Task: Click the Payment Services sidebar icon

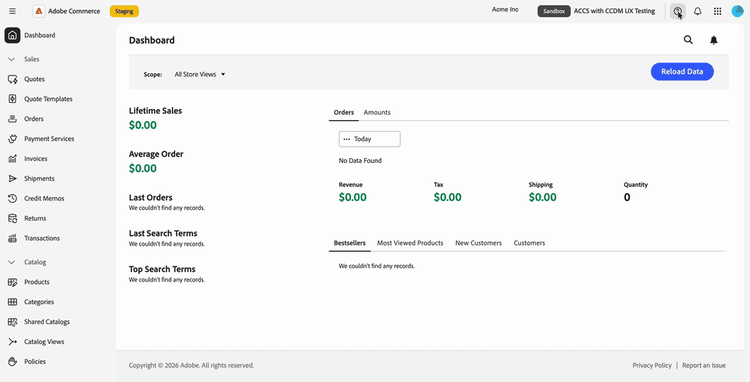Action: (12, 139)
